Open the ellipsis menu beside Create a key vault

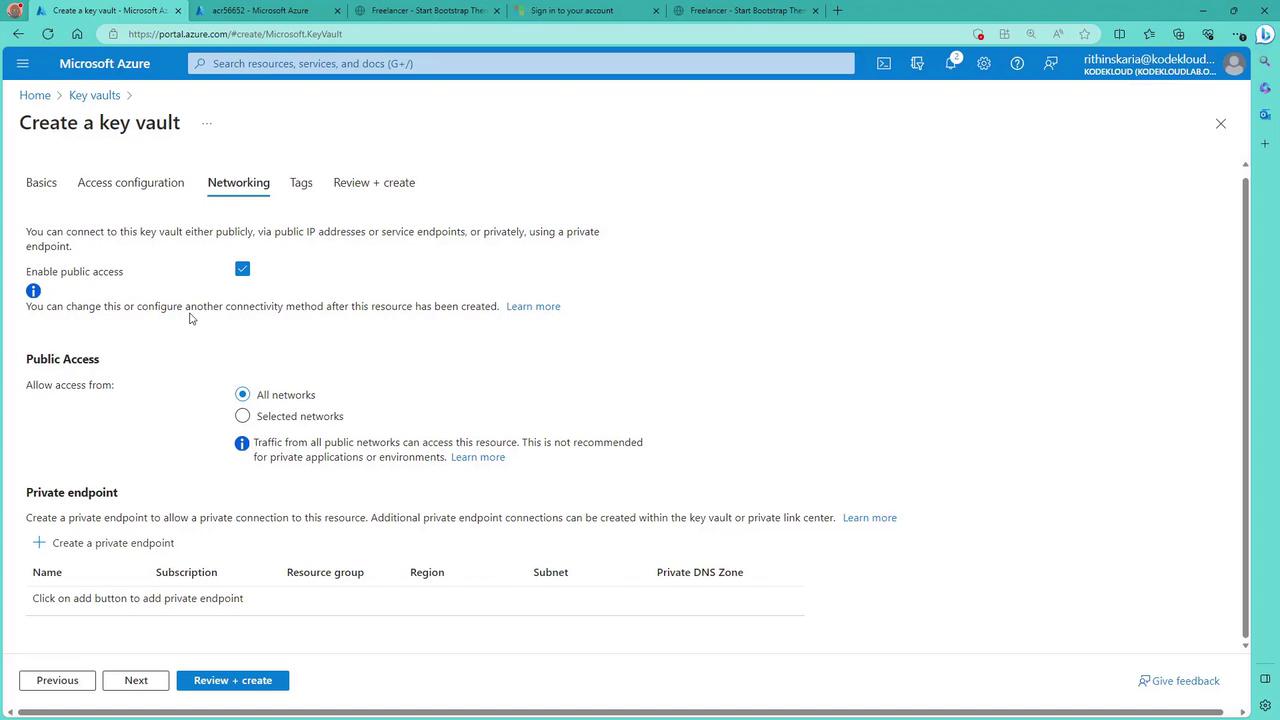pyautogui.click(x=207, y=124)
